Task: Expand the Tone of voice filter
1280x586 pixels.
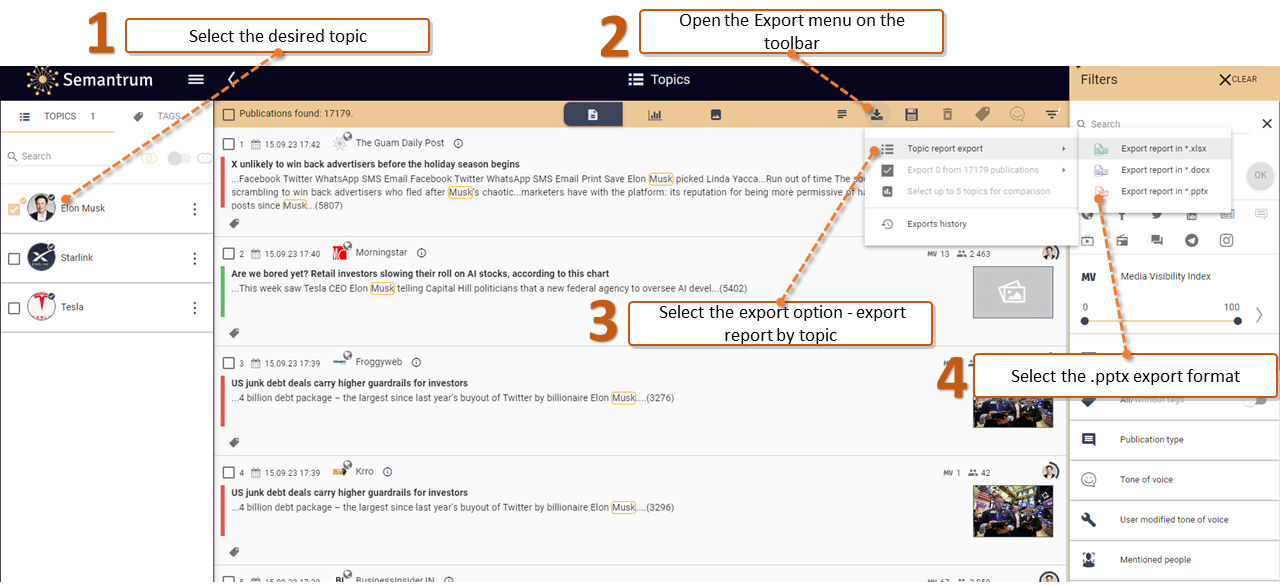Action: pyautogui.click(x=1174, y=480)
